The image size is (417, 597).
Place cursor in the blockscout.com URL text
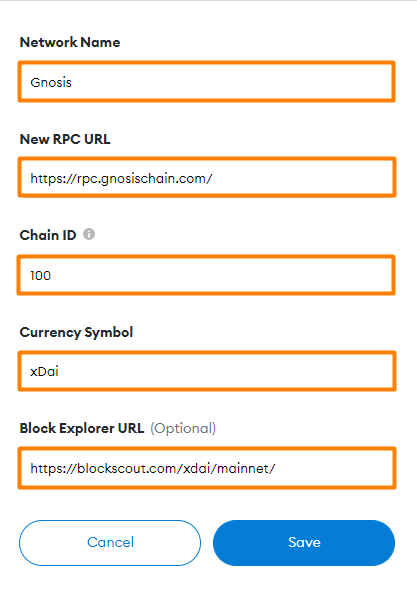pyautogui.click(x=152, y=468)
